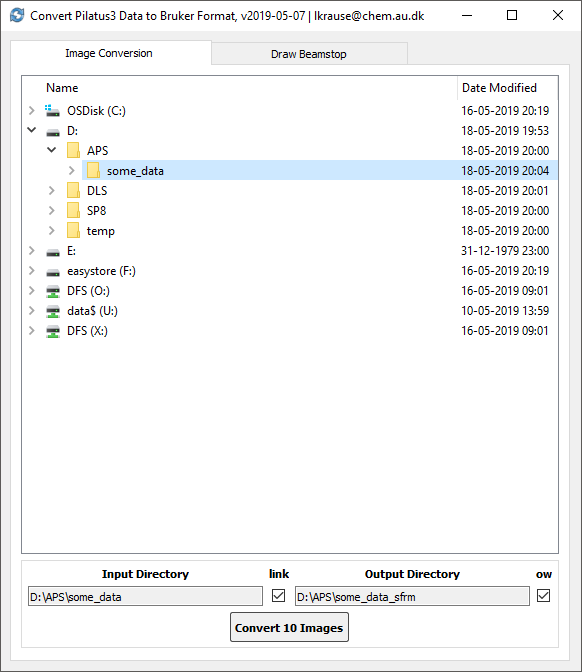The image size is (582, 672).
Task: Expand the DFS (X:) drive node
Action: pyautogui.click(x=32, y=330)
